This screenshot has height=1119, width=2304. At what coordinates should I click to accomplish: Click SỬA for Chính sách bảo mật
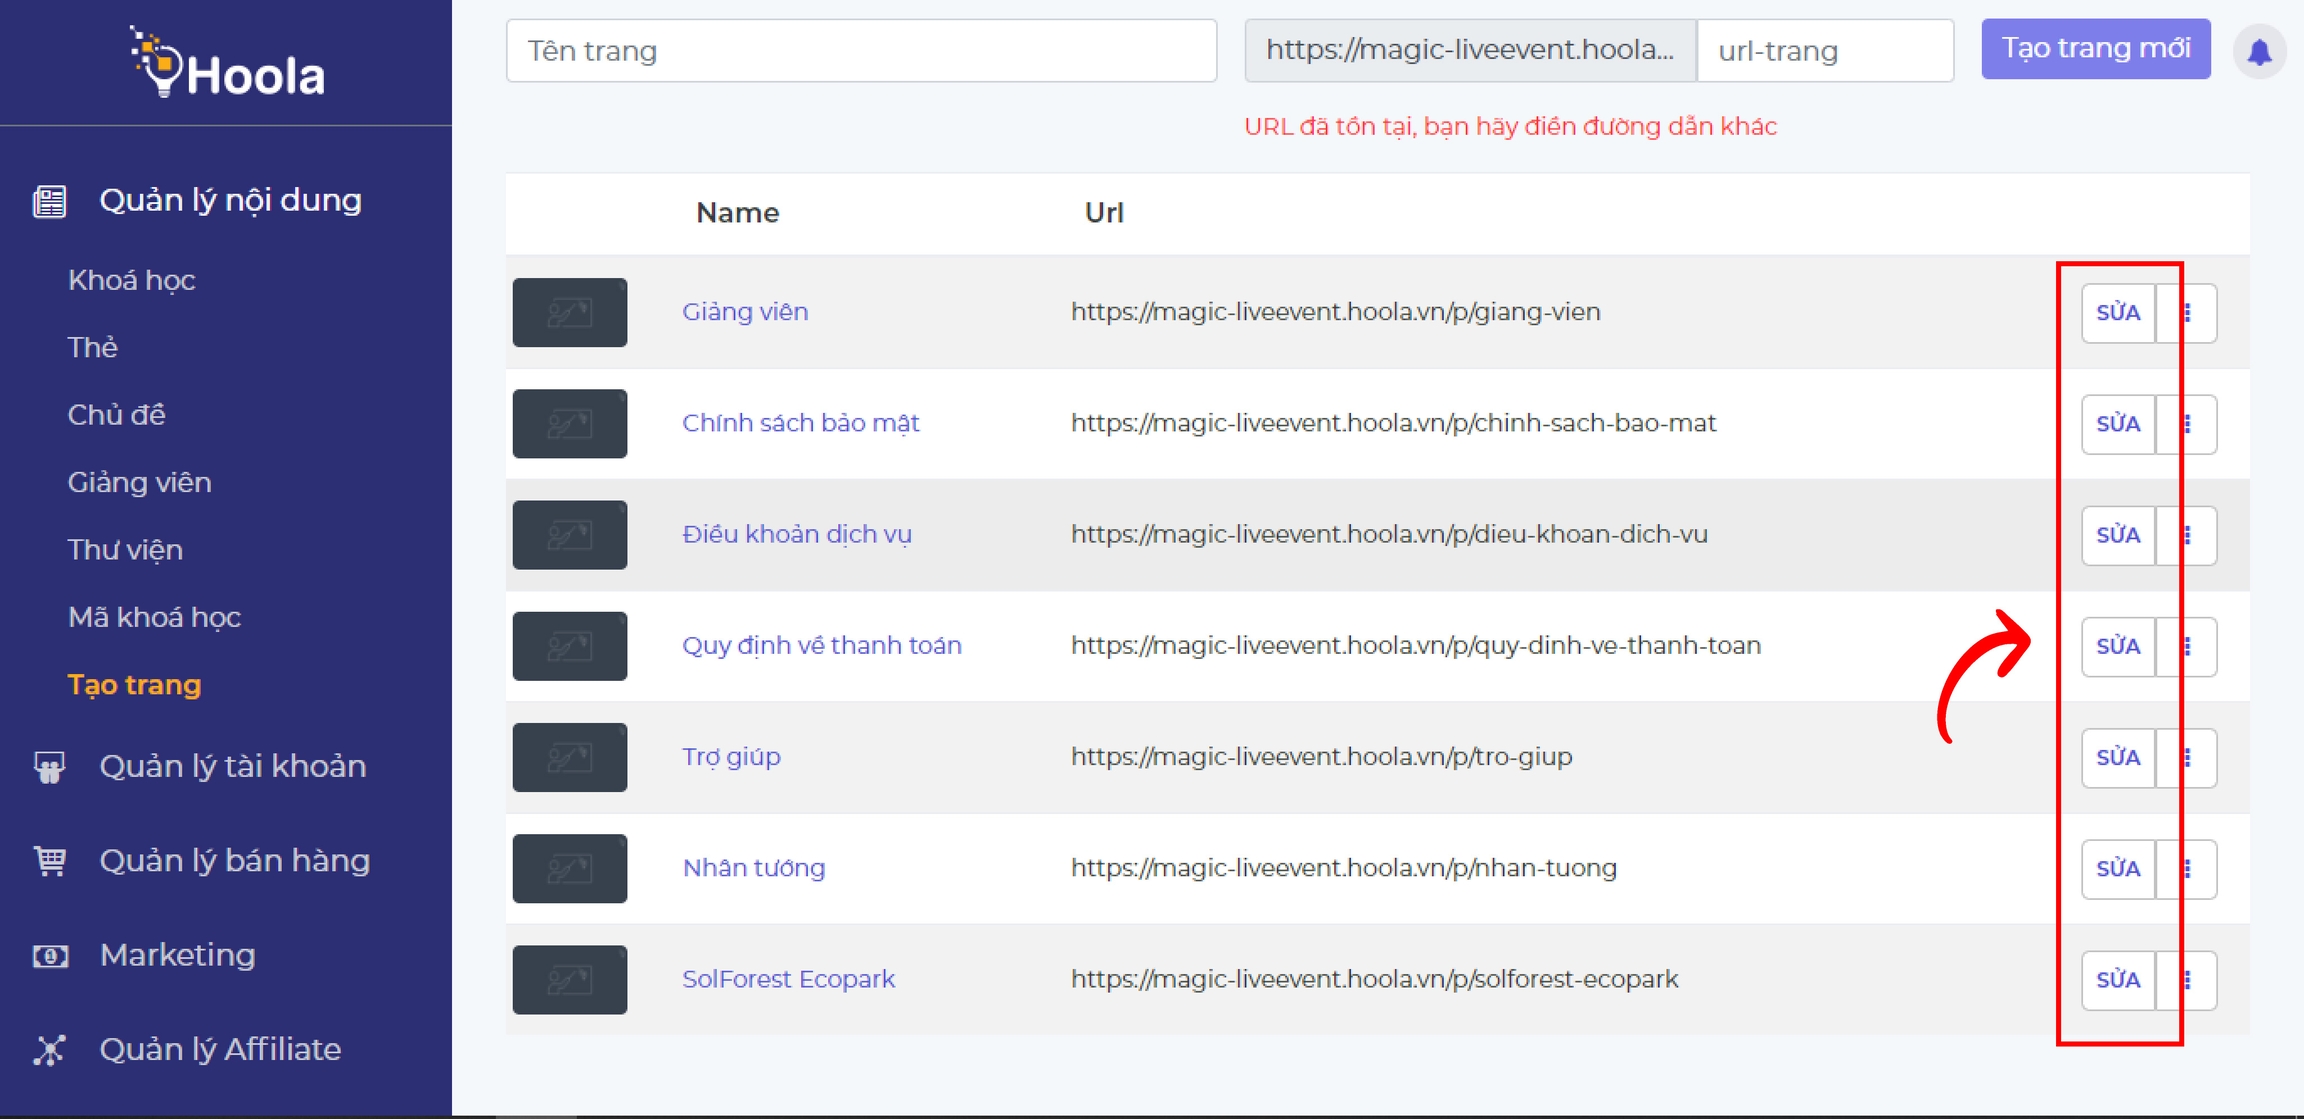2117,424
